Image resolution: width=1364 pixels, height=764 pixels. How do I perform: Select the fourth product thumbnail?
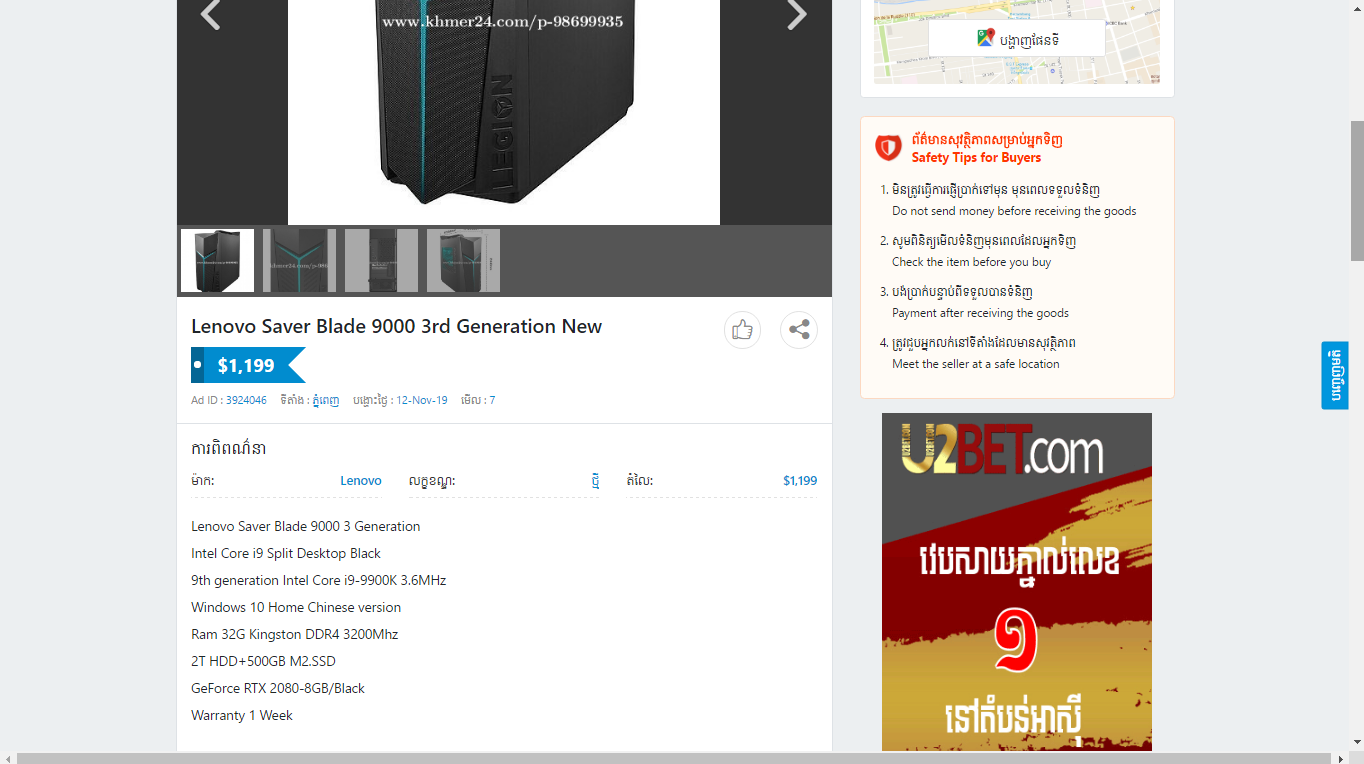click(463, 261)
